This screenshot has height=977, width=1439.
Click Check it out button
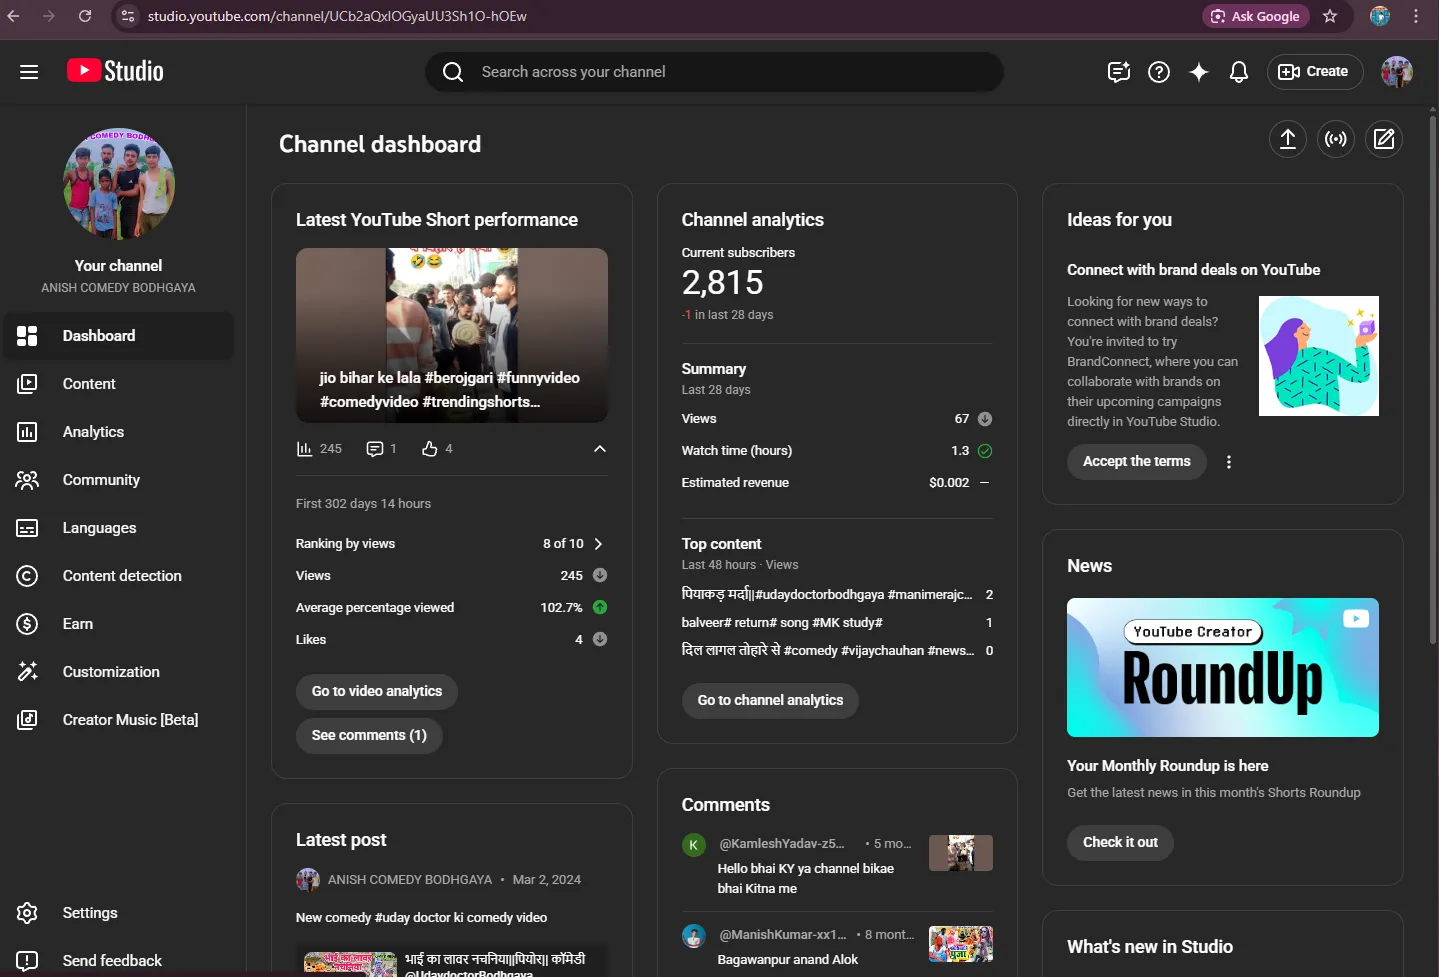click(x=1120, y=843)
